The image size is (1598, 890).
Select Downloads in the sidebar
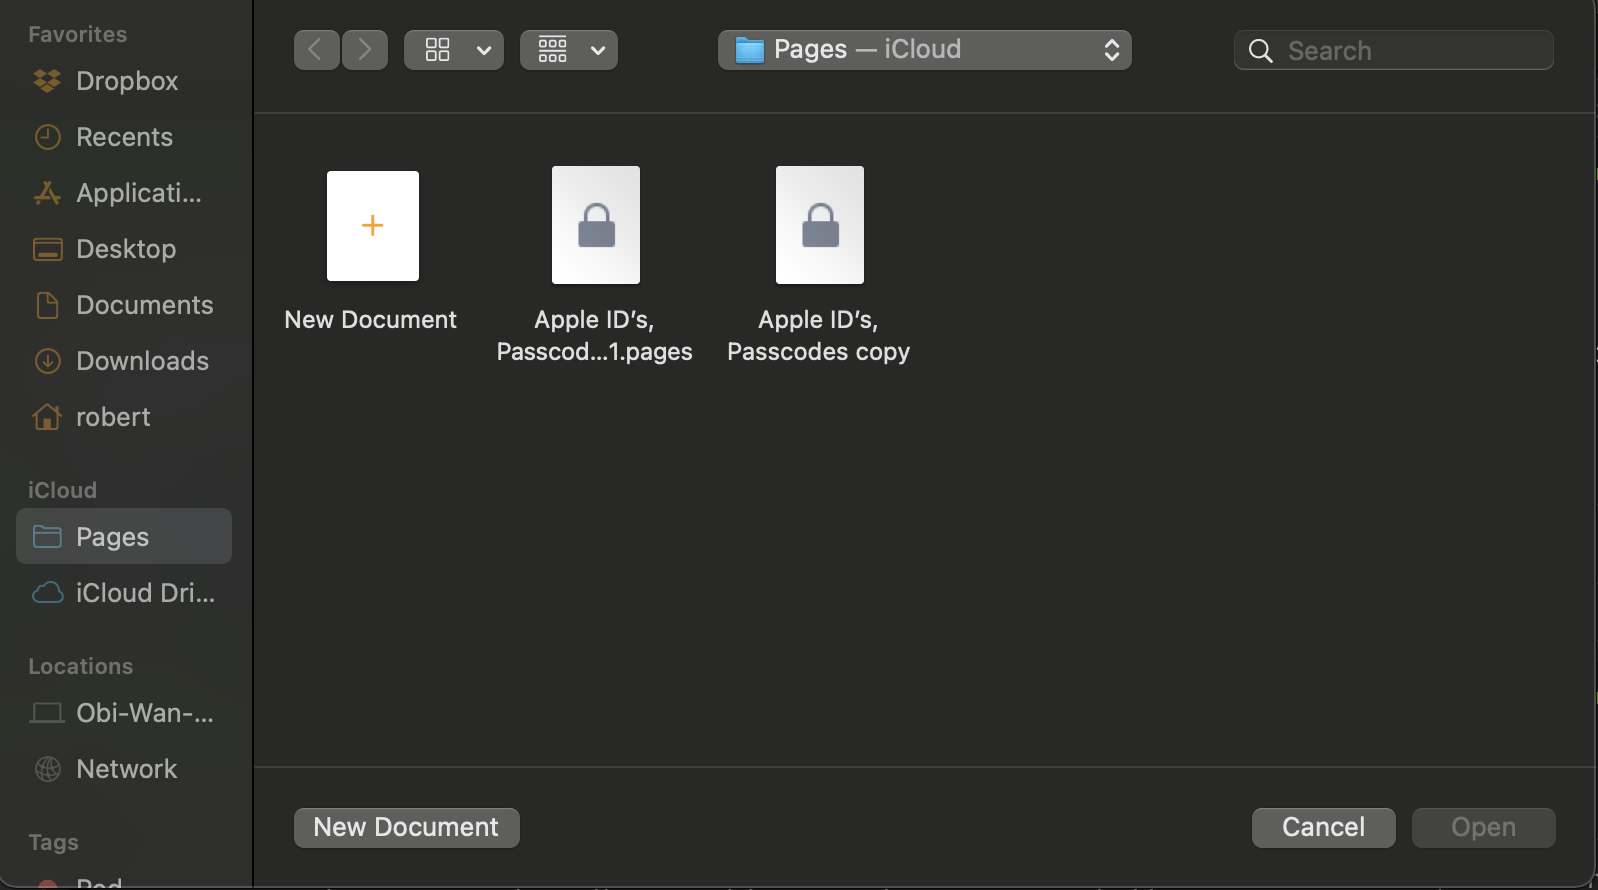click(x=142, y=361)
